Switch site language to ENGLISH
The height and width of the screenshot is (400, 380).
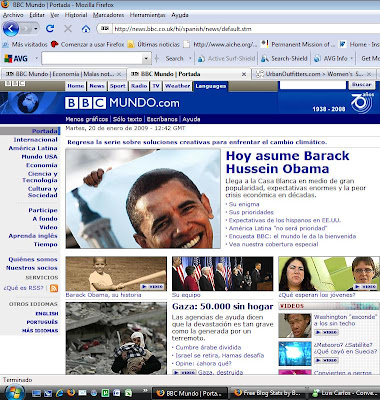tap(47, 314)
